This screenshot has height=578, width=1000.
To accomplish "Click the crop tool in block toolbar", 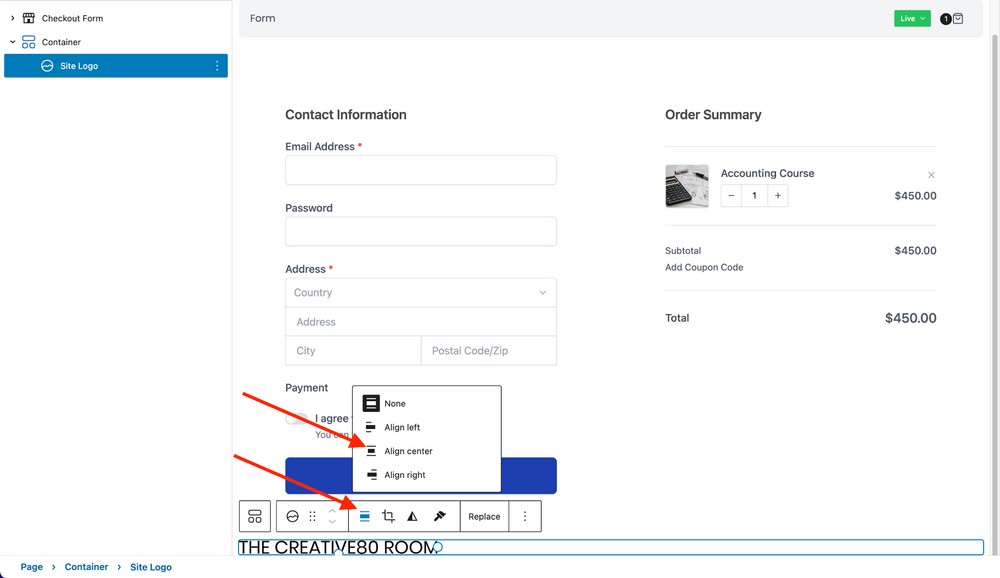I will pos(388,517).
